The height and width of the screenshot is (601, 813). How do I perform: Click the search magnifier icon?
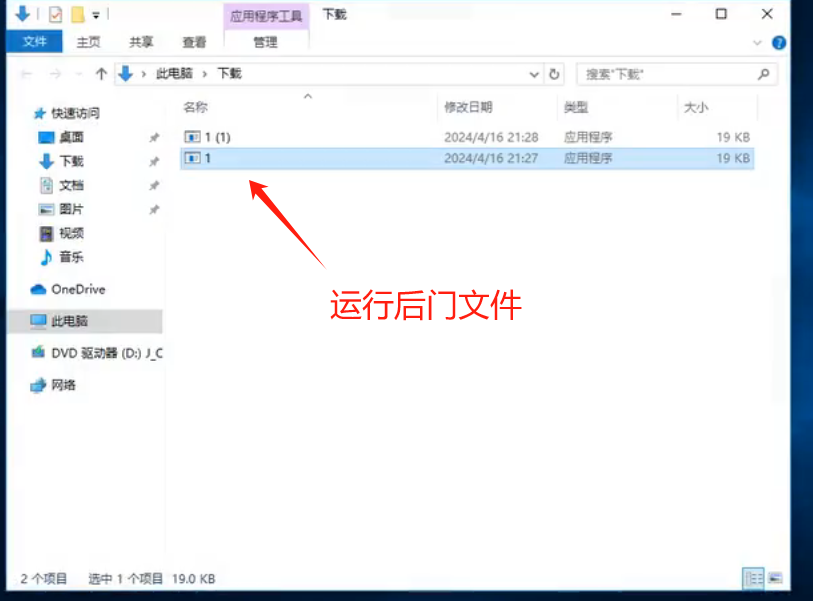pos(763,74)
